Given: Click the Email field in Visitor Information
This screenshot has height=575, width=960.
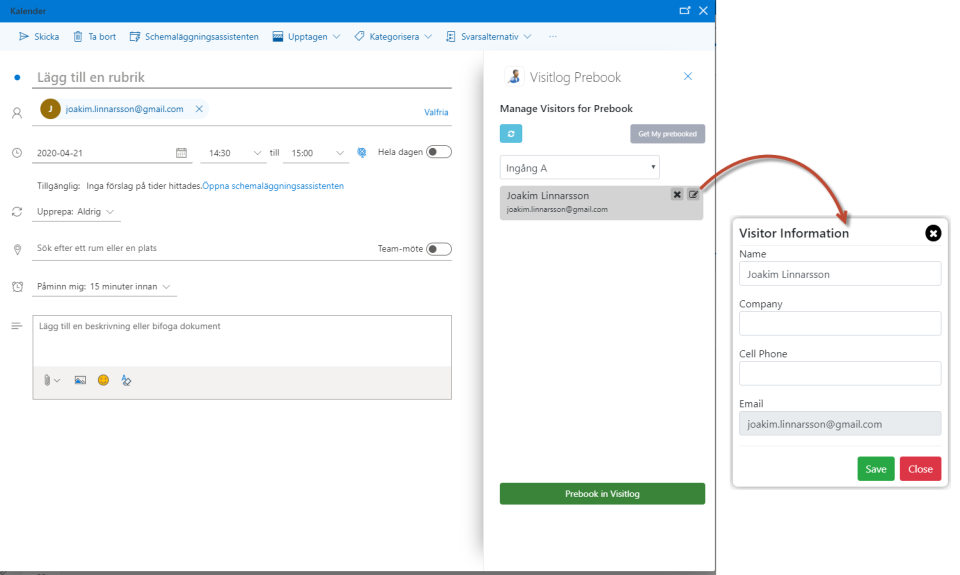Looking at the screenshot, I should [840, 424].
